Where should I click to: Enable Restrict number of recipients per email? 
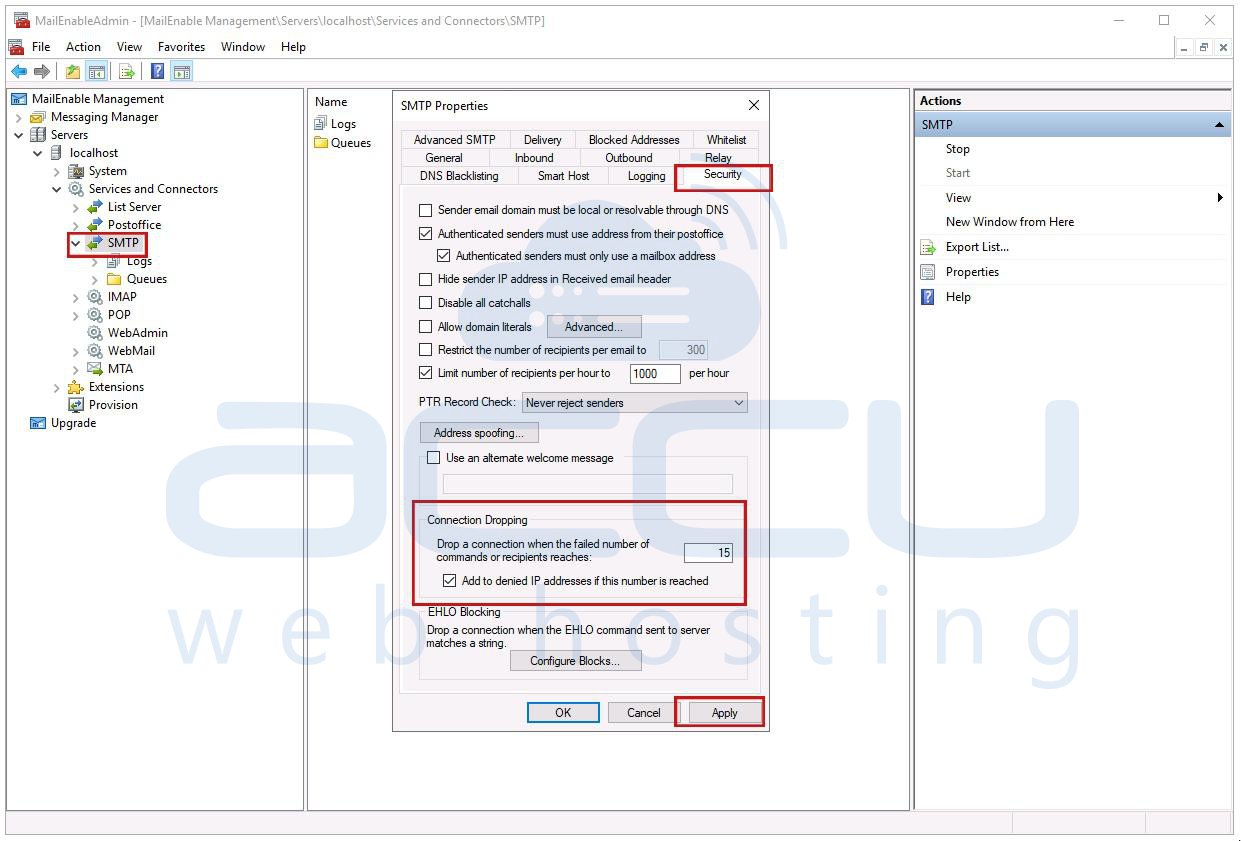point(426,350)
